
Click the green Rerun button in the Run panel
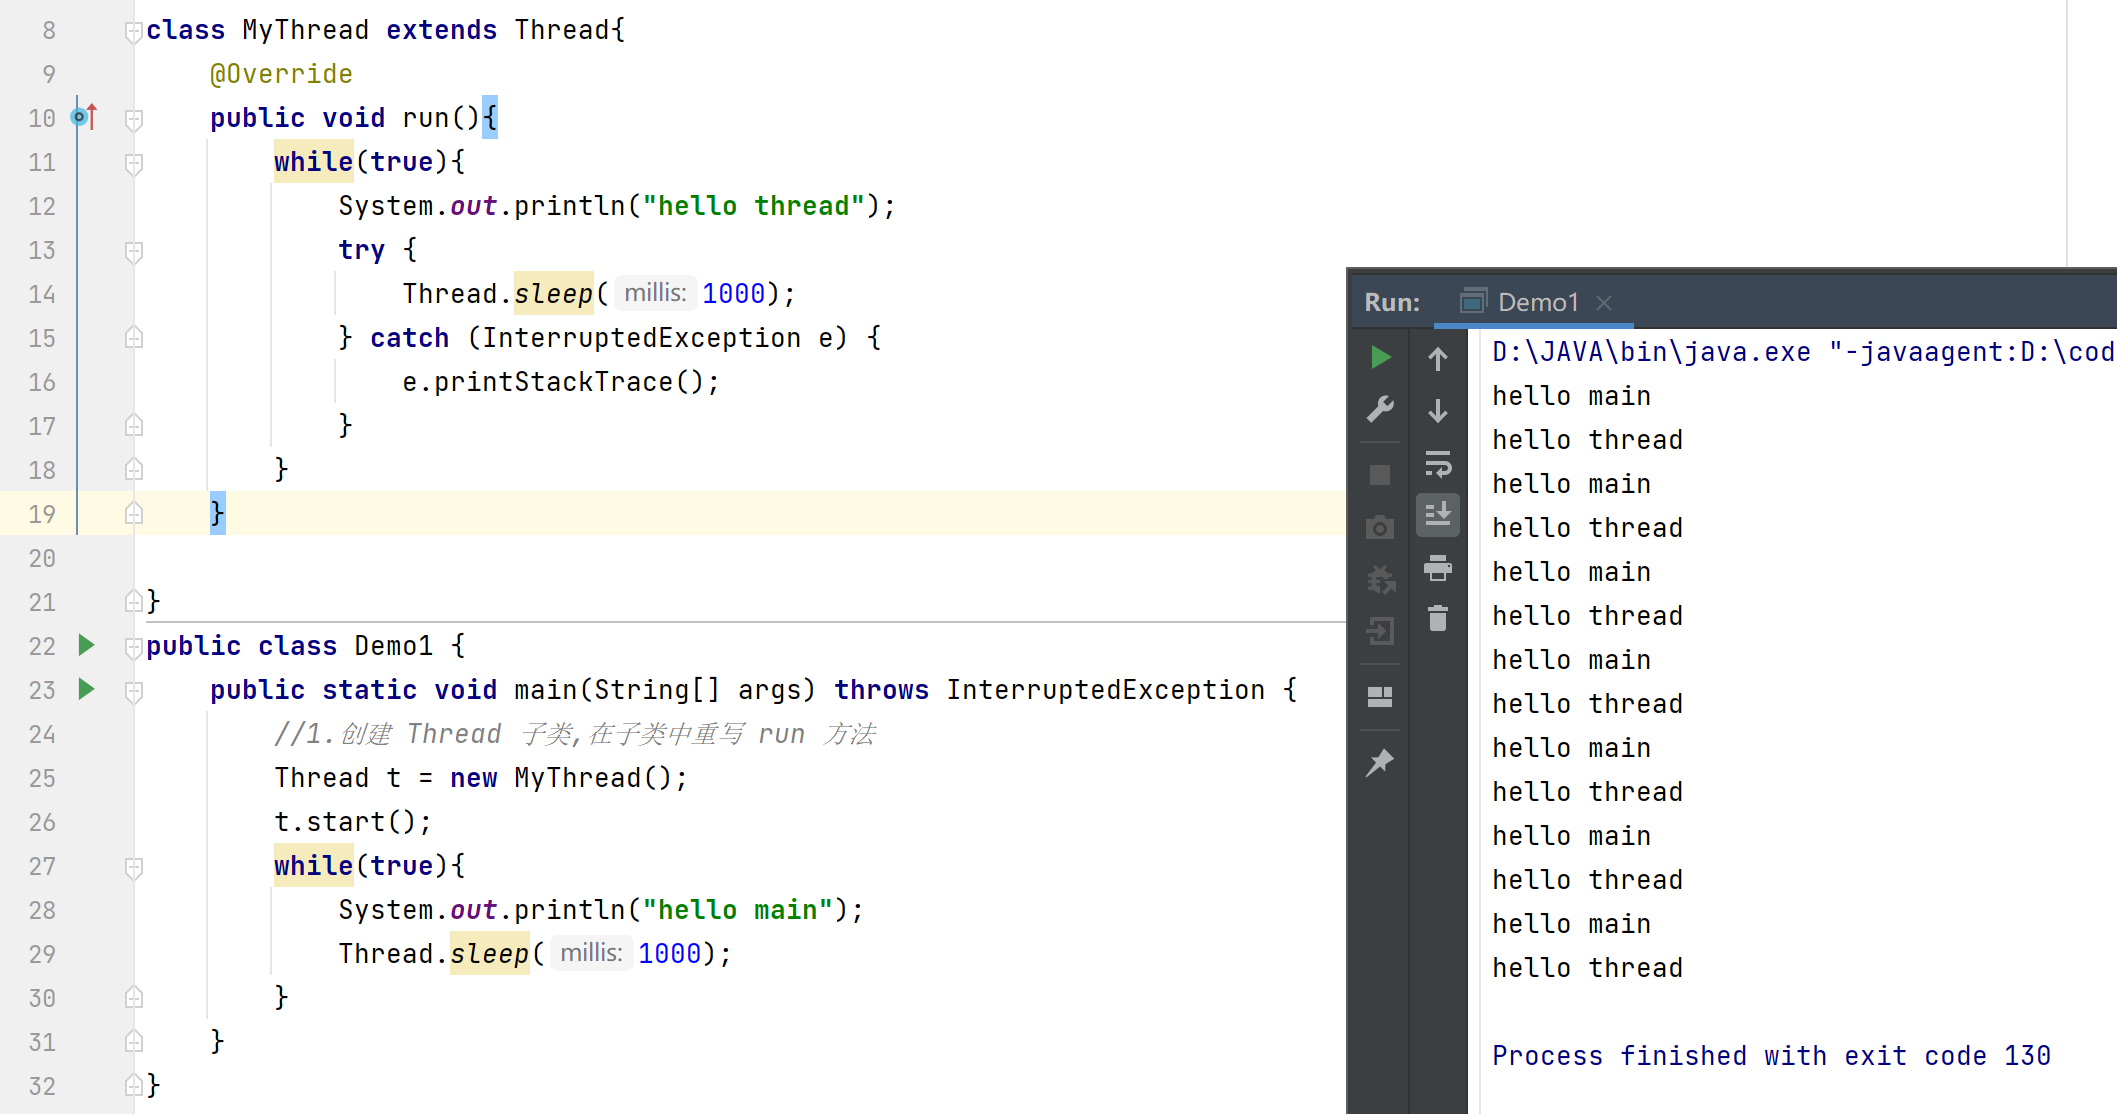1380,357
